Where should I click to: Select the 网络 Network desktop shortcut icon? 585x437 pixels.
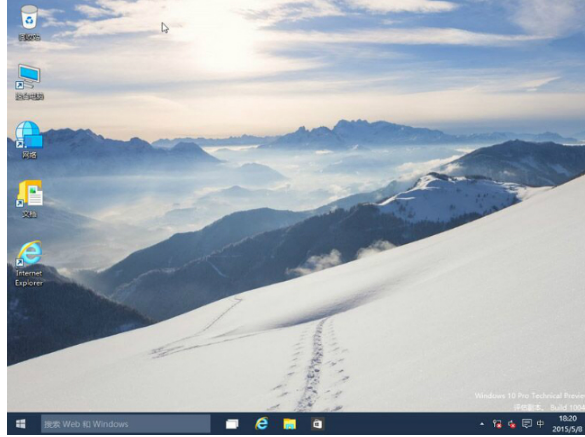29,140
